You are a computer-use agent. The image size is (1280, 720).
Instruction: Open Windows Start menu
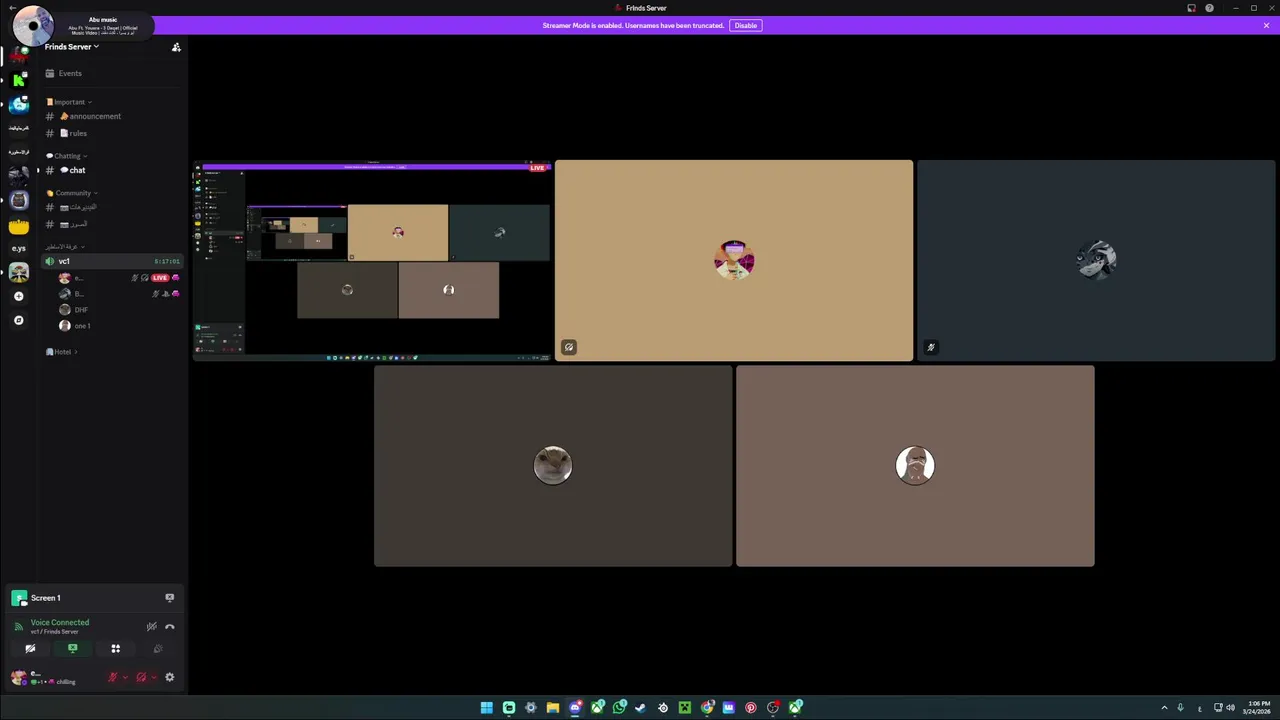pyautogui.click(x=486, y=708)
